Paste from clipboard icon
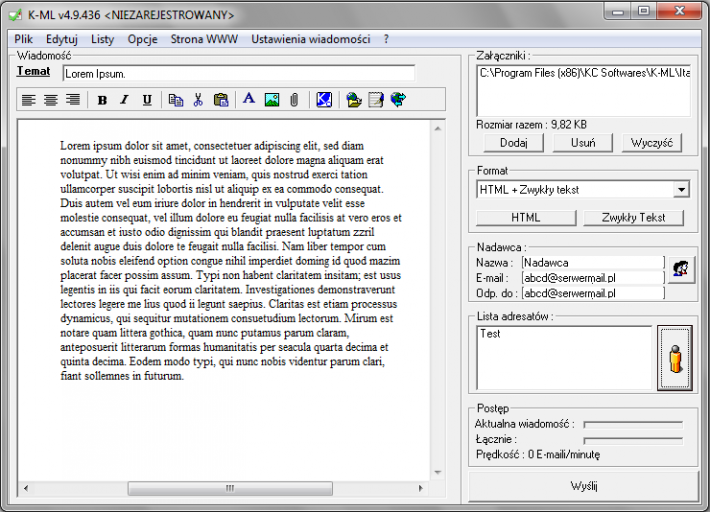This screenshot has height=512, width=710. point(221,100)
